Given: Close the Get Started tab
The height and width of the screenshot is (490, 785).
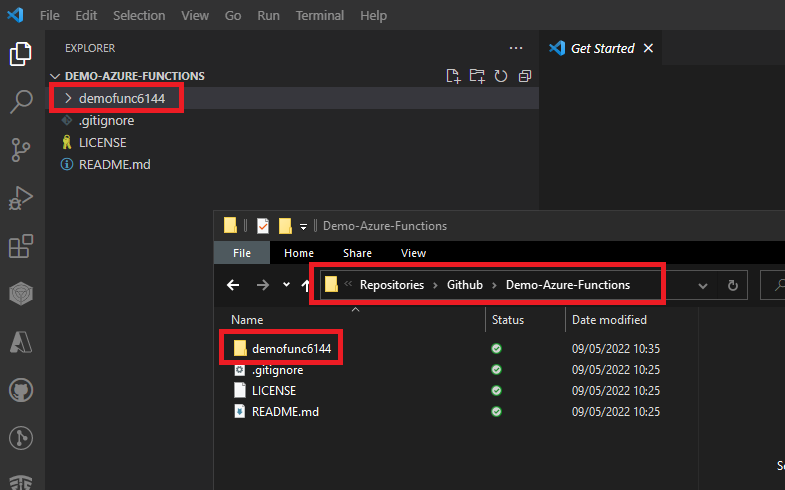Looking at the screenshot, I should coord(648,48).
